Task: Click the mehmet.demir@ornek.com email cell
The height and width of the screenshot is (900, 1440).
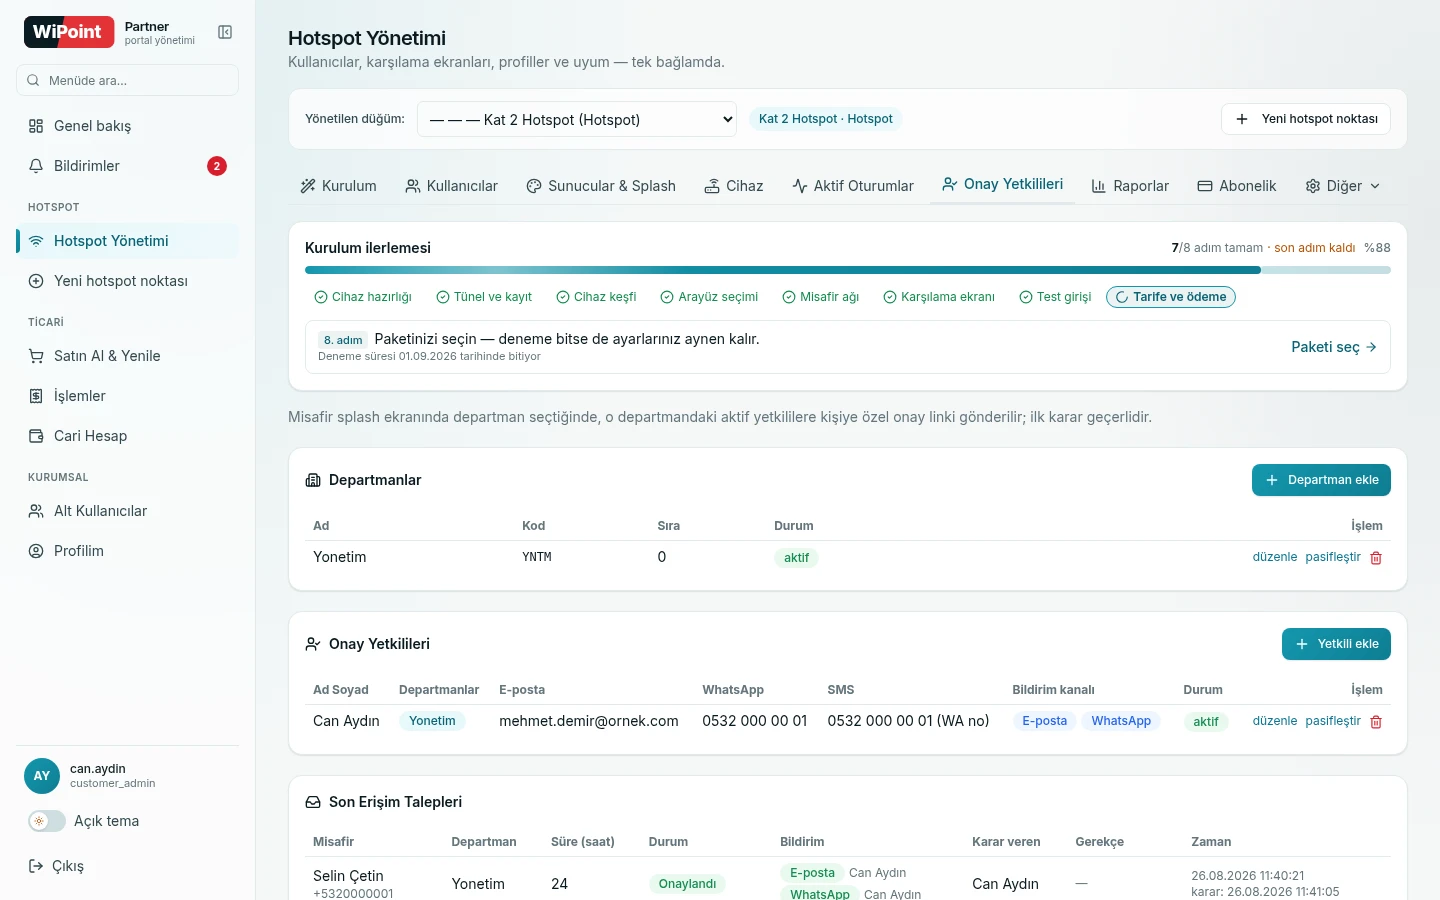Action: (x=589, y=721)
